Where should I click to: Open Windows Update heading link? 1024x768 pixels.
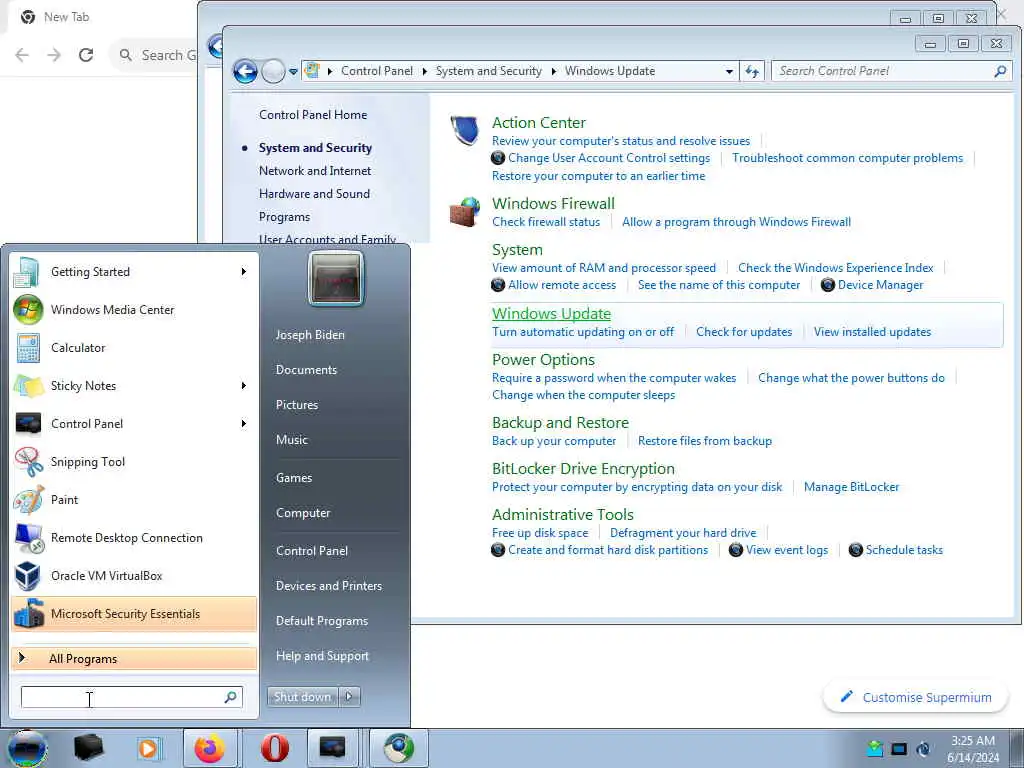pos(551,313)
